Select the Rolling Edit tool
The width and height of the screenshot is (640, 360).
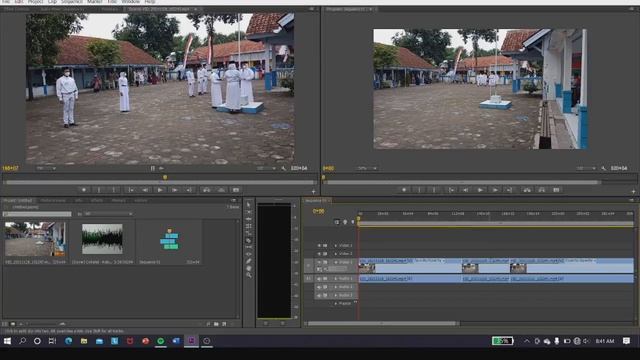(249, 226)
